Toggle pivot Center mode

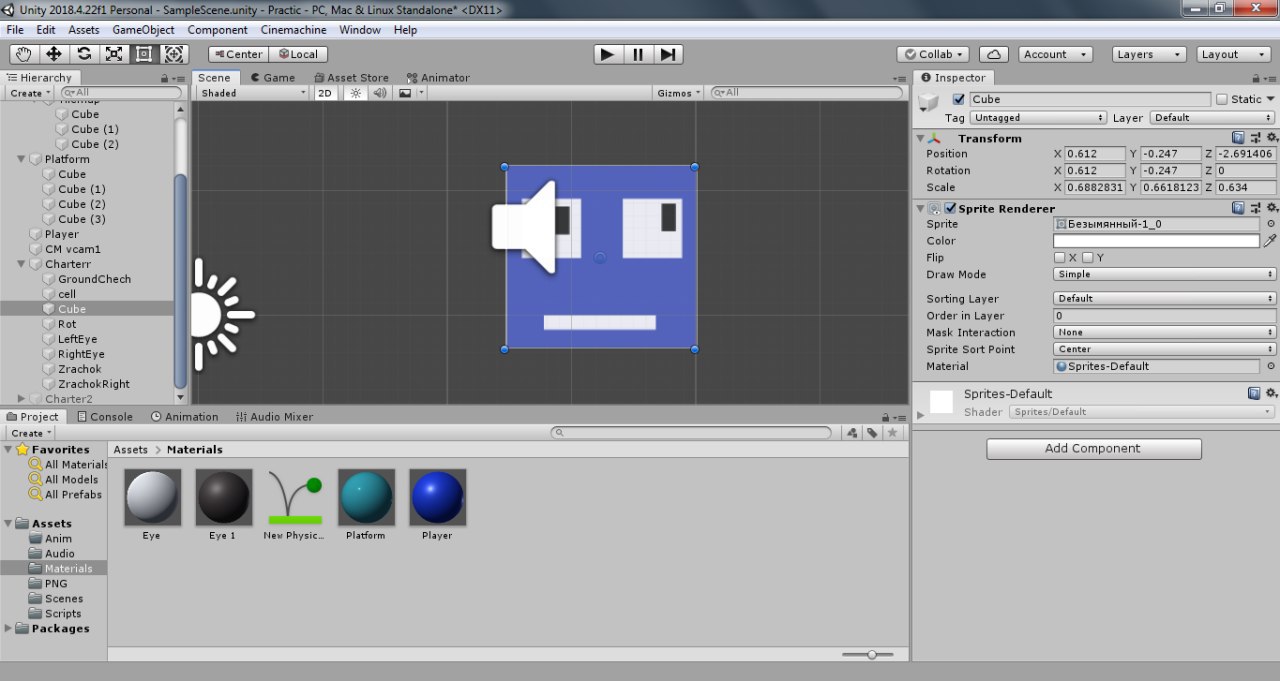239,54
